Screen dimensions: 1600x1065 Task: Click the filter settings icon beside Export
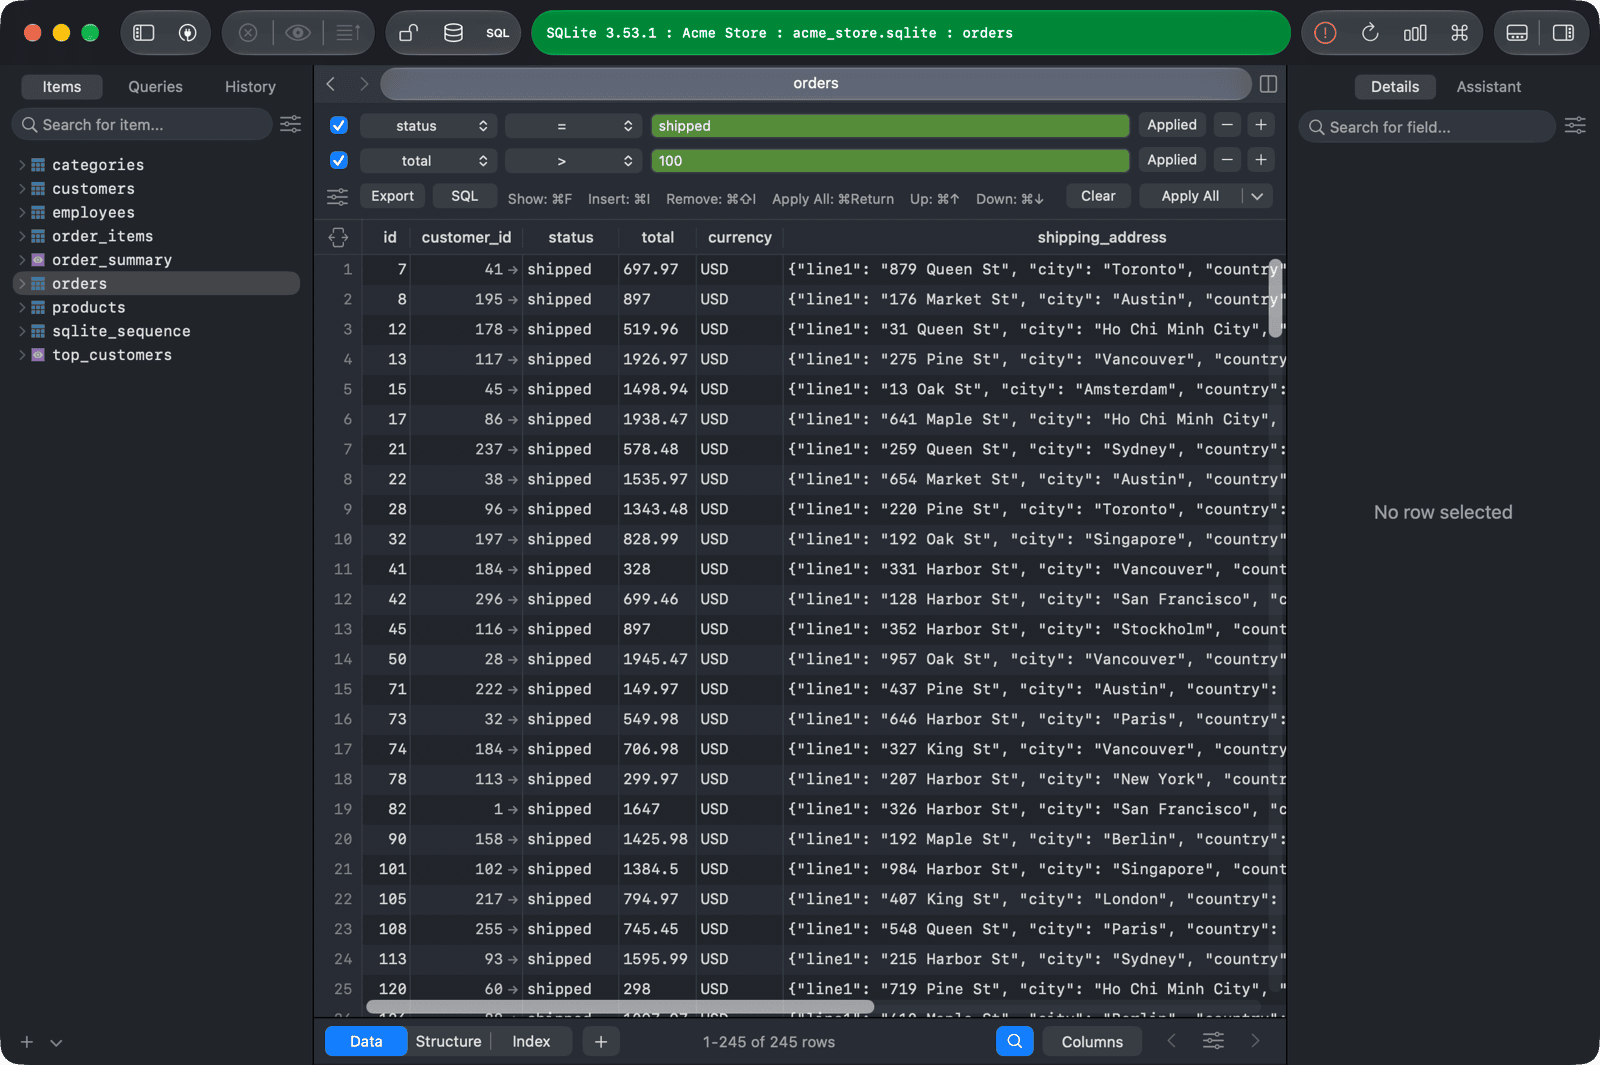337,197
